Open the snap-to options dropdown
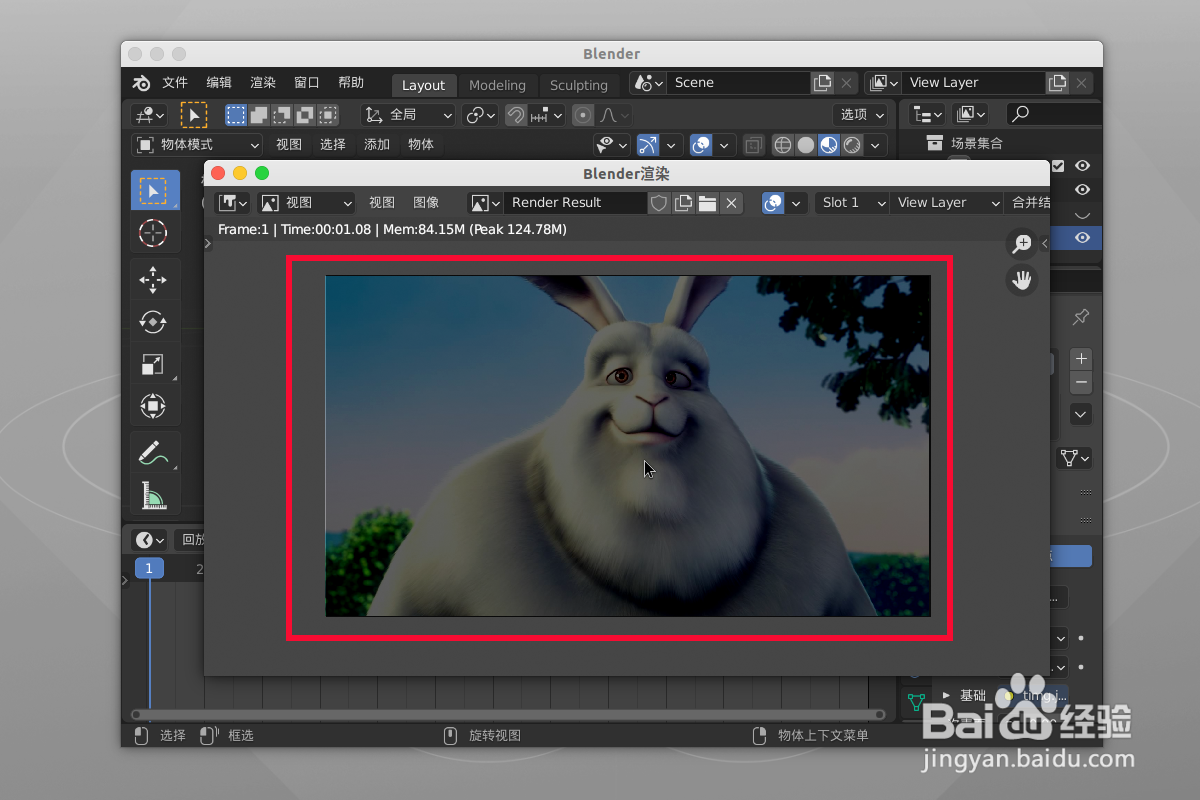This screenshot has height=800, width=1200. point(547,115)
